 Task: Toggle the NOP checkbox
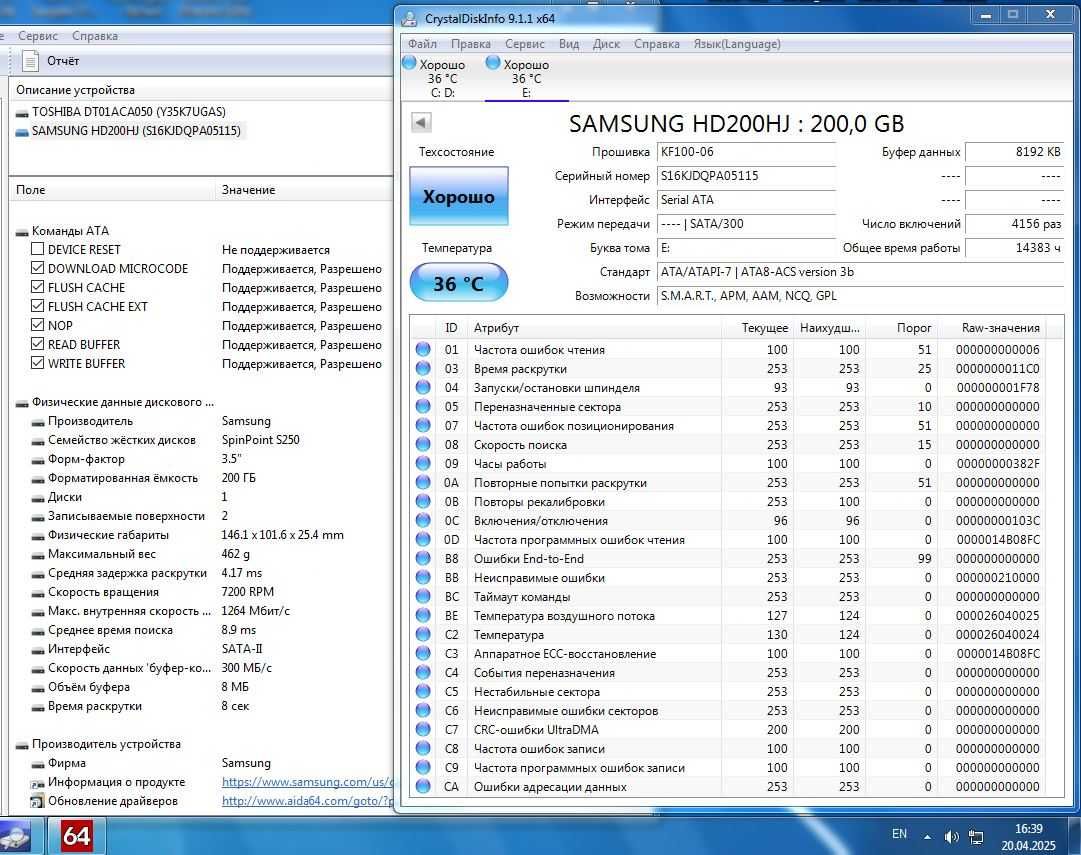(x=37, y=325)
